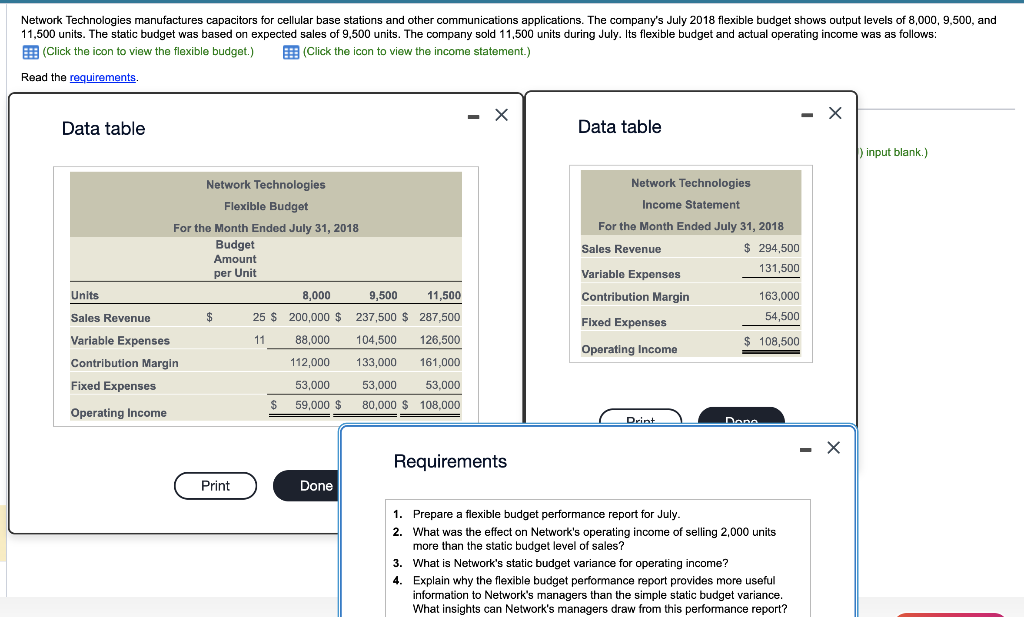Screen dimensions: 1024x617
Task: Close the income statement Data table
Action: click(x=835, y=114)
